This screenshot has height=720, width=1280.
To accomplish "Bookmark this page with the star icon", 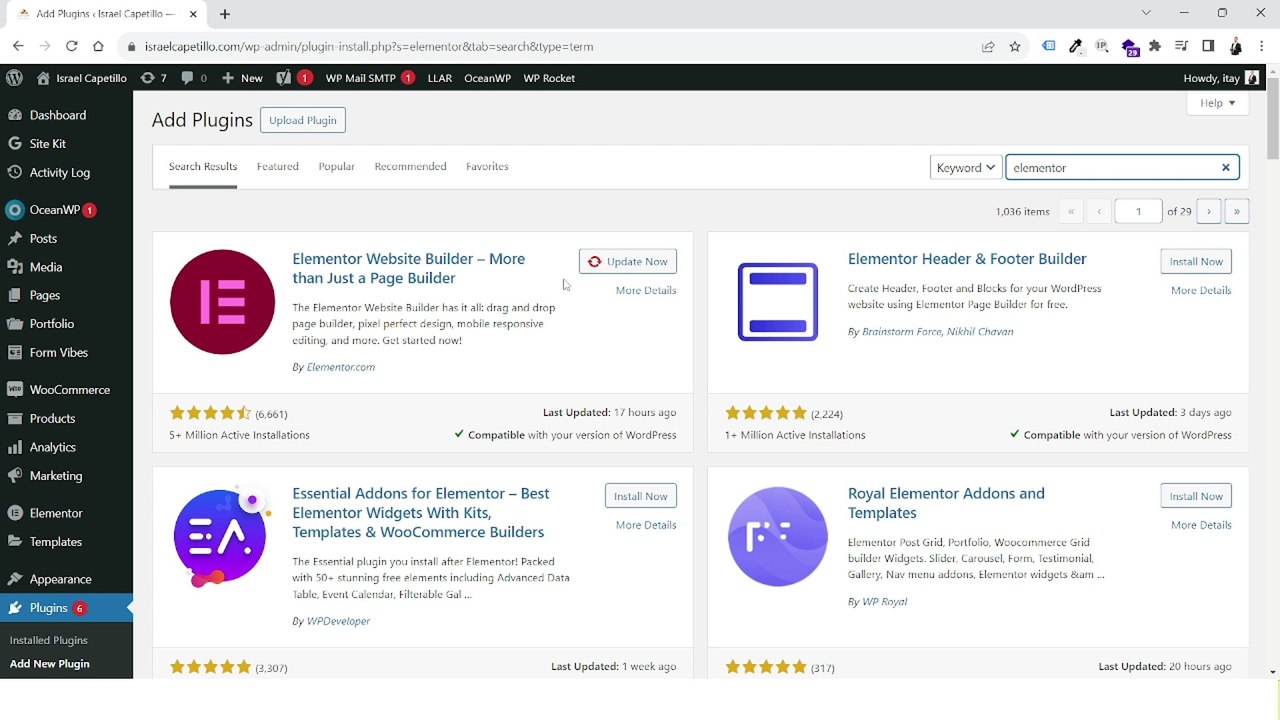I will point(1015,46).
